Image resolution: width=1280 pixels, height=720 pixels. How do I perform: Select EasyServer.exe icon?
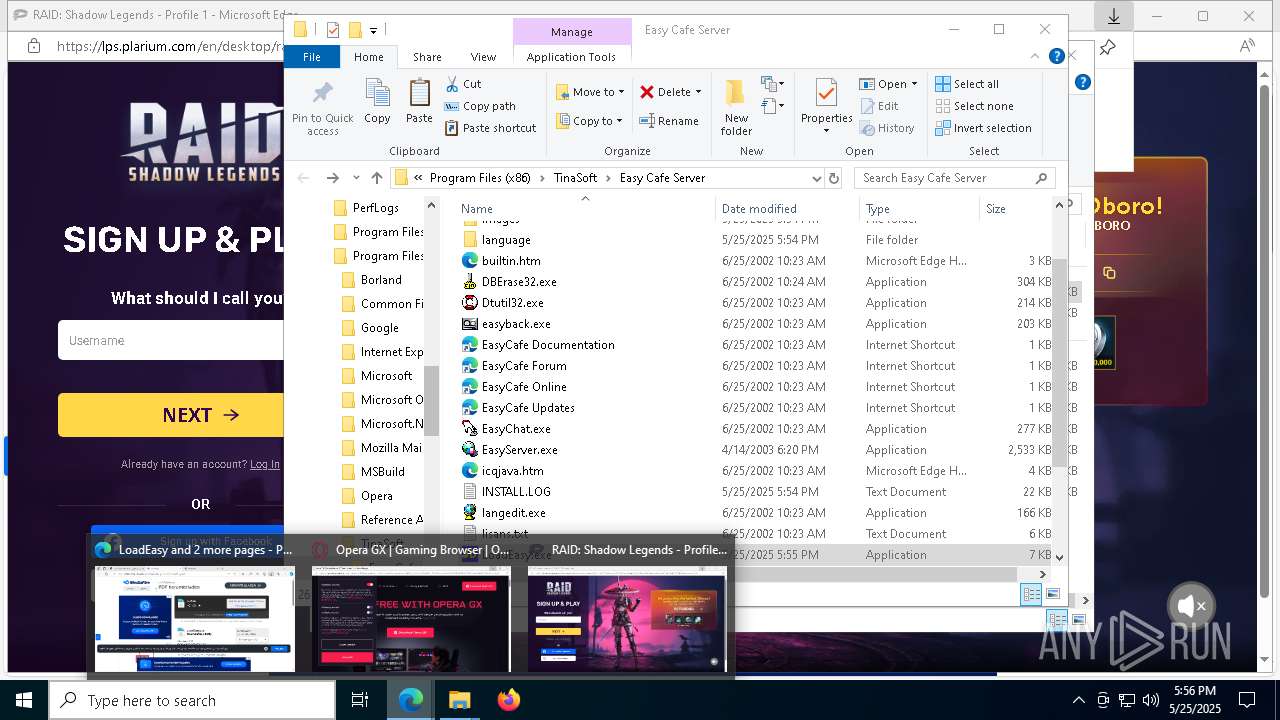click(470, 450)
